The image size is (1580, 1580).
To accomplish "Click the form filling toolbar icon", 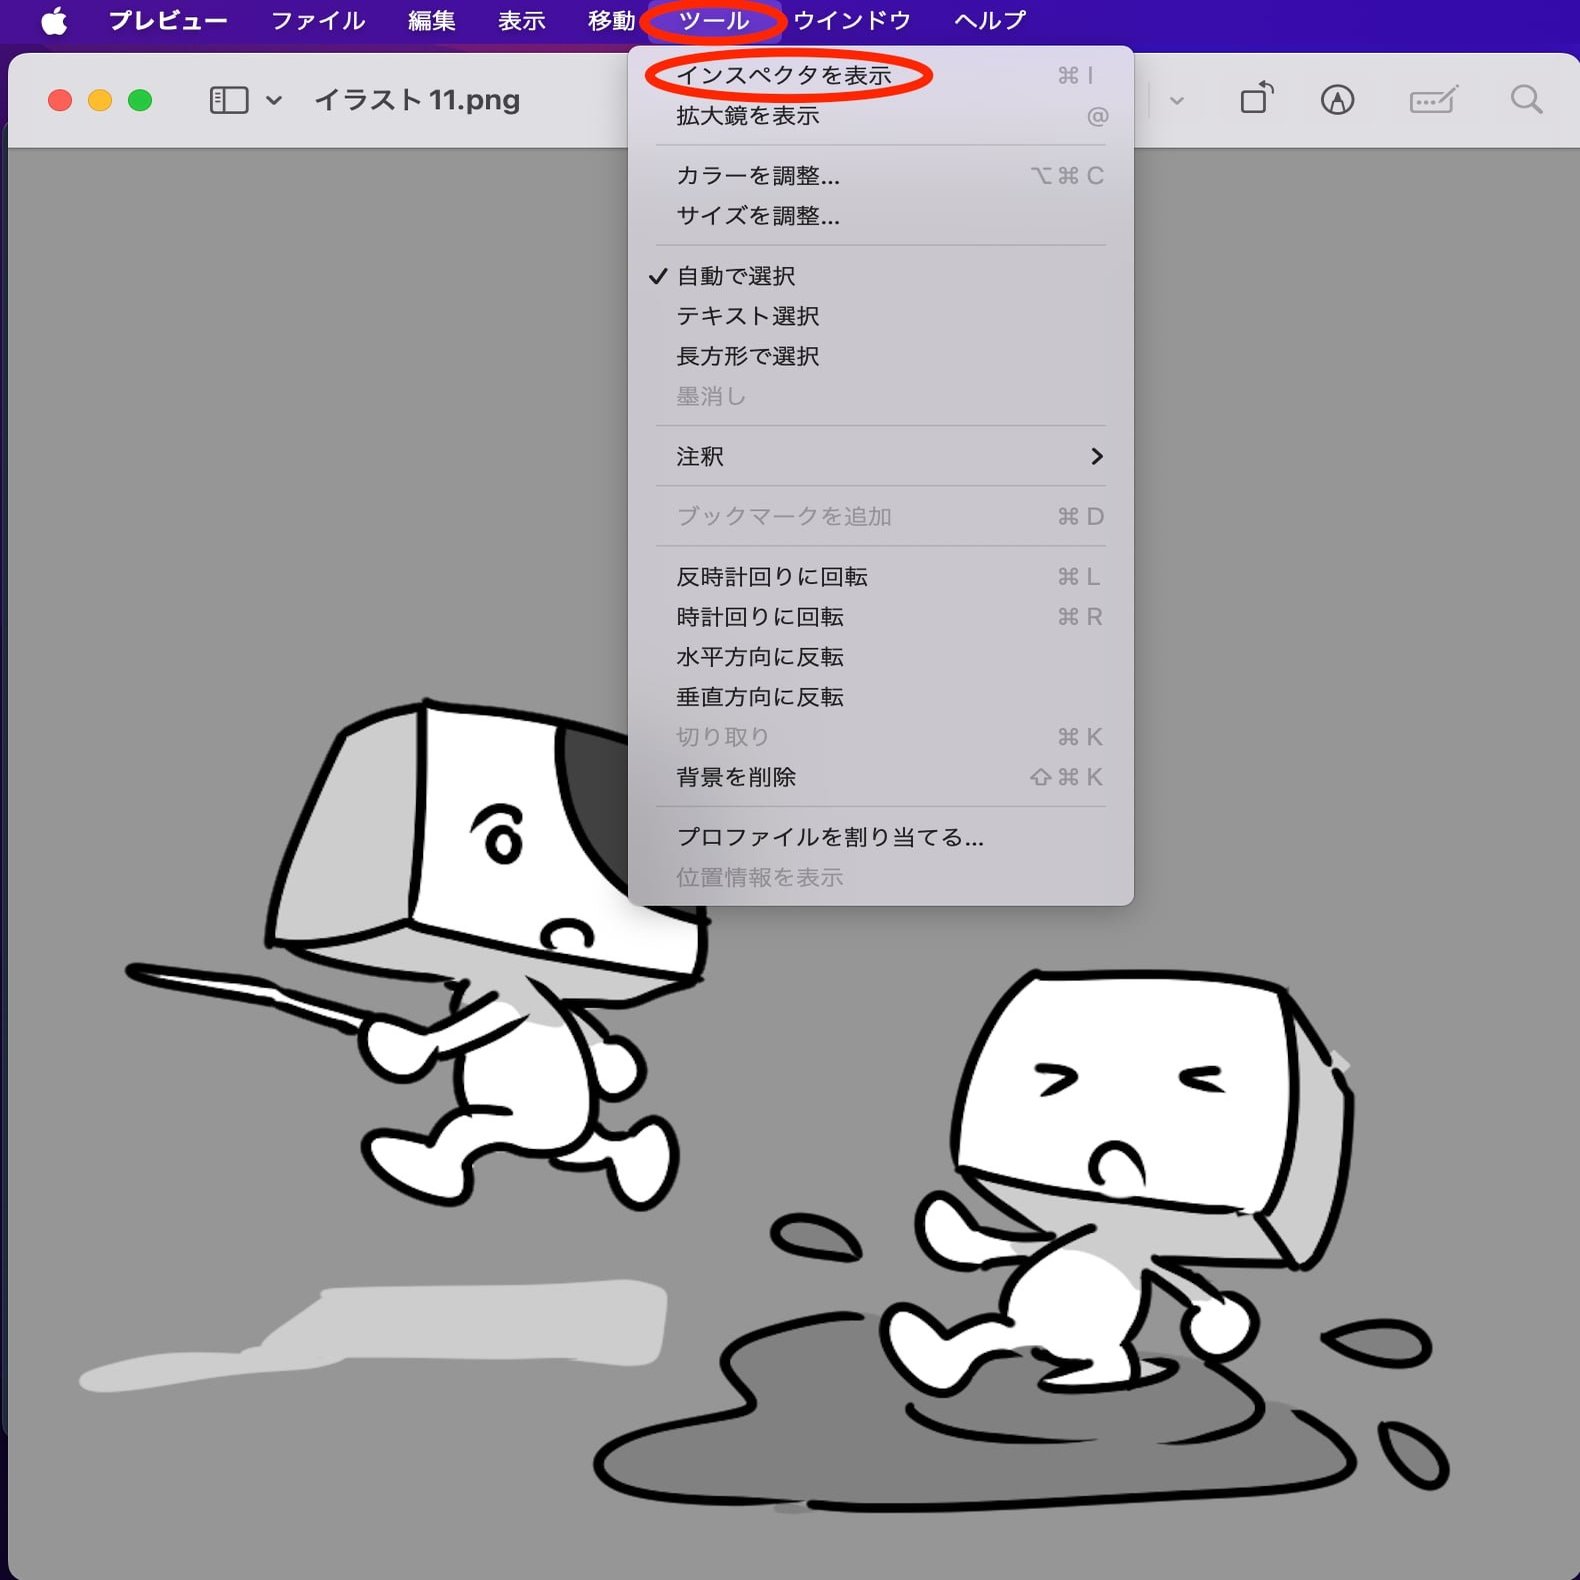I will [x=1433, y=100].
